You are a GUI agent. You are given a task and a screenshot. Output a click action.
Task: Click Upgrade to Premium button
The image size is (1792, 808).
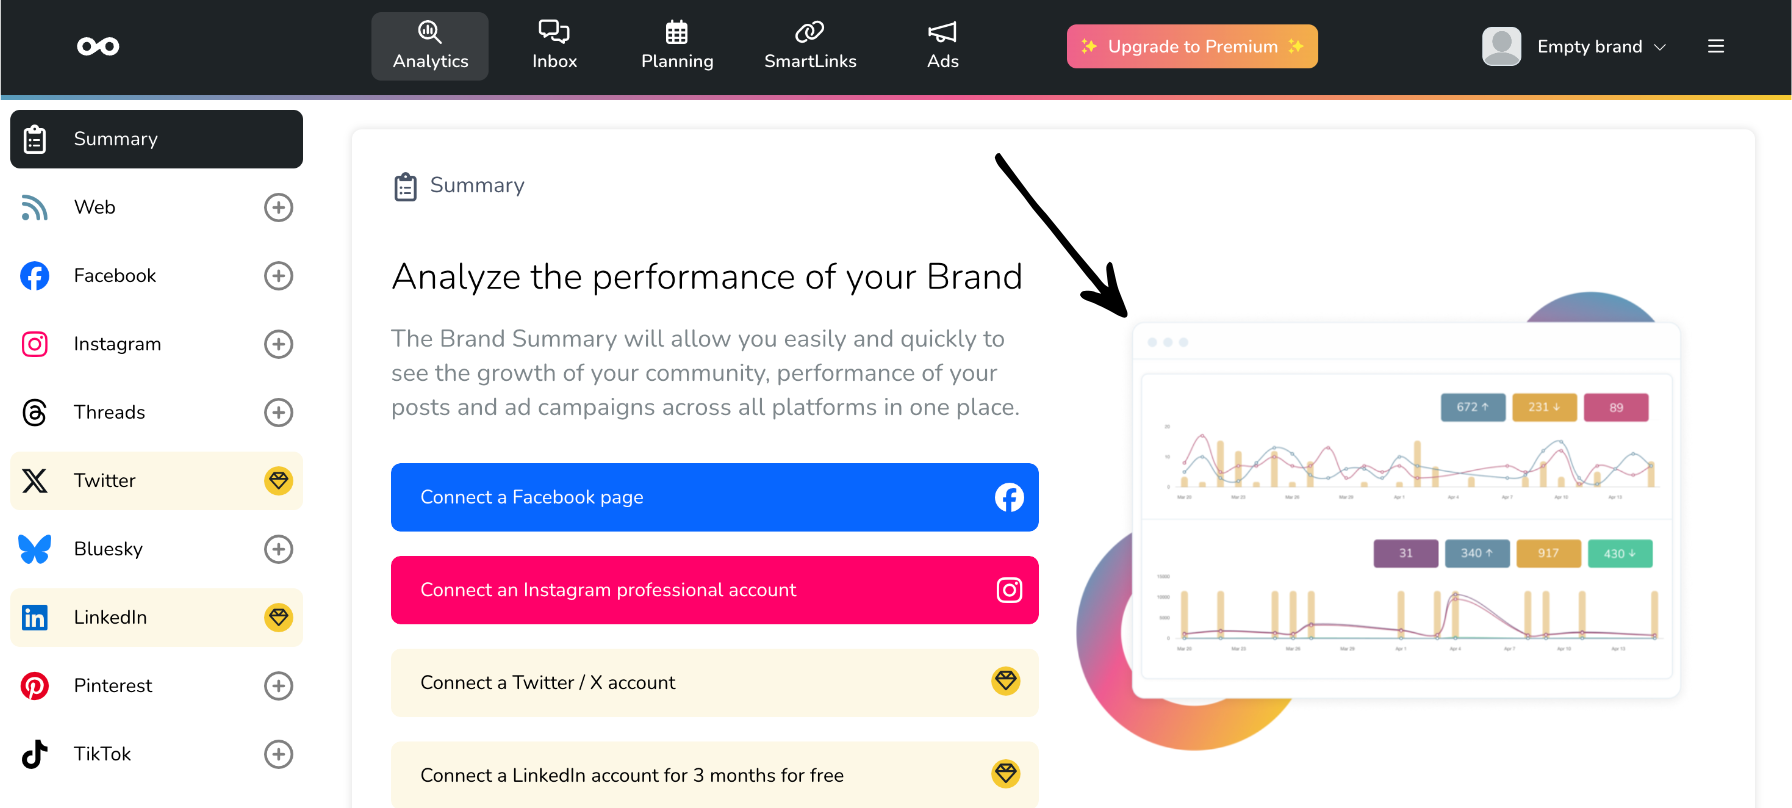click(1192, 46)
